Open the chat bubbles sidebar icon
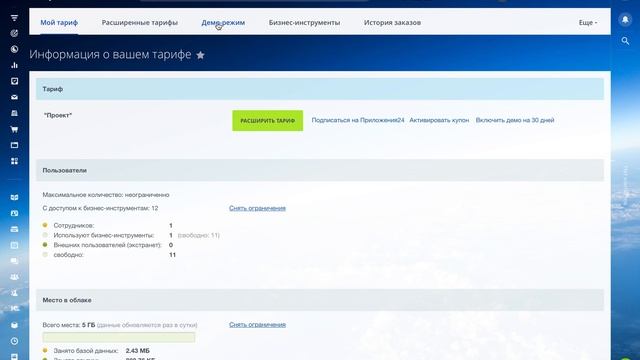Viewport: 640px width, 360px height. (x=14, y=261)
